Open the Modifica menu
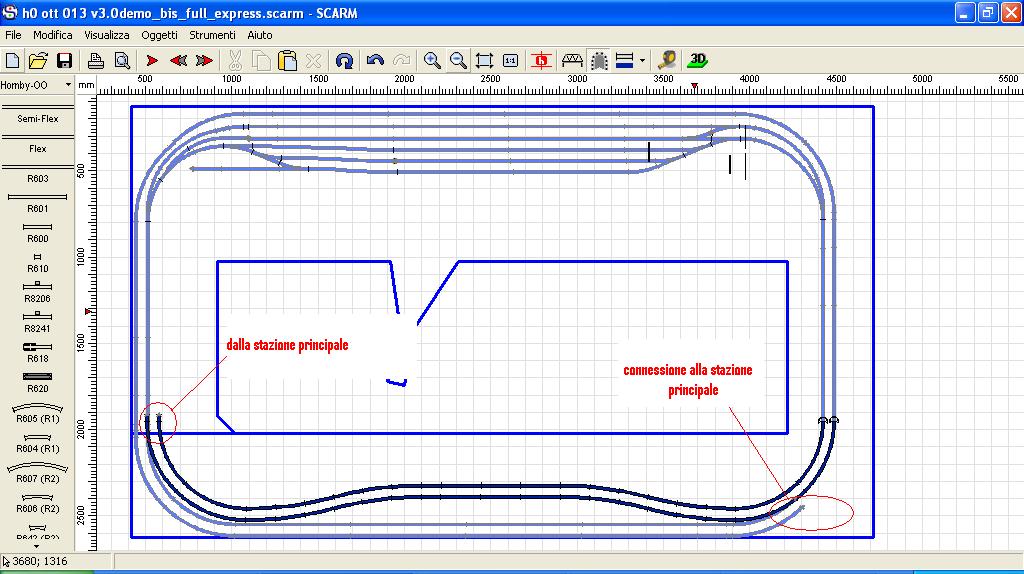This screenshot has height=574, width=1024. (53, 35)
